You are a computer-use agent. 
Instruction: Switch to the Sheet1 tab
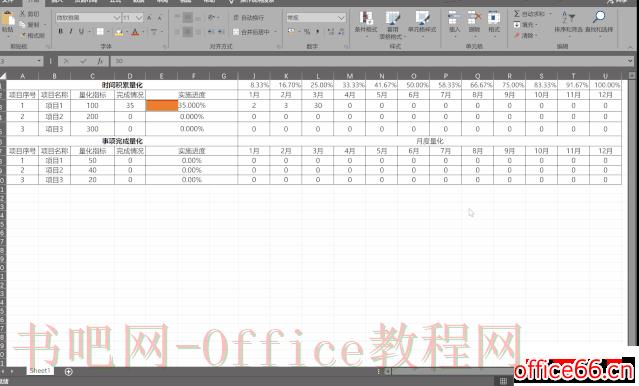pyautogui.click(x=40, y=371)
